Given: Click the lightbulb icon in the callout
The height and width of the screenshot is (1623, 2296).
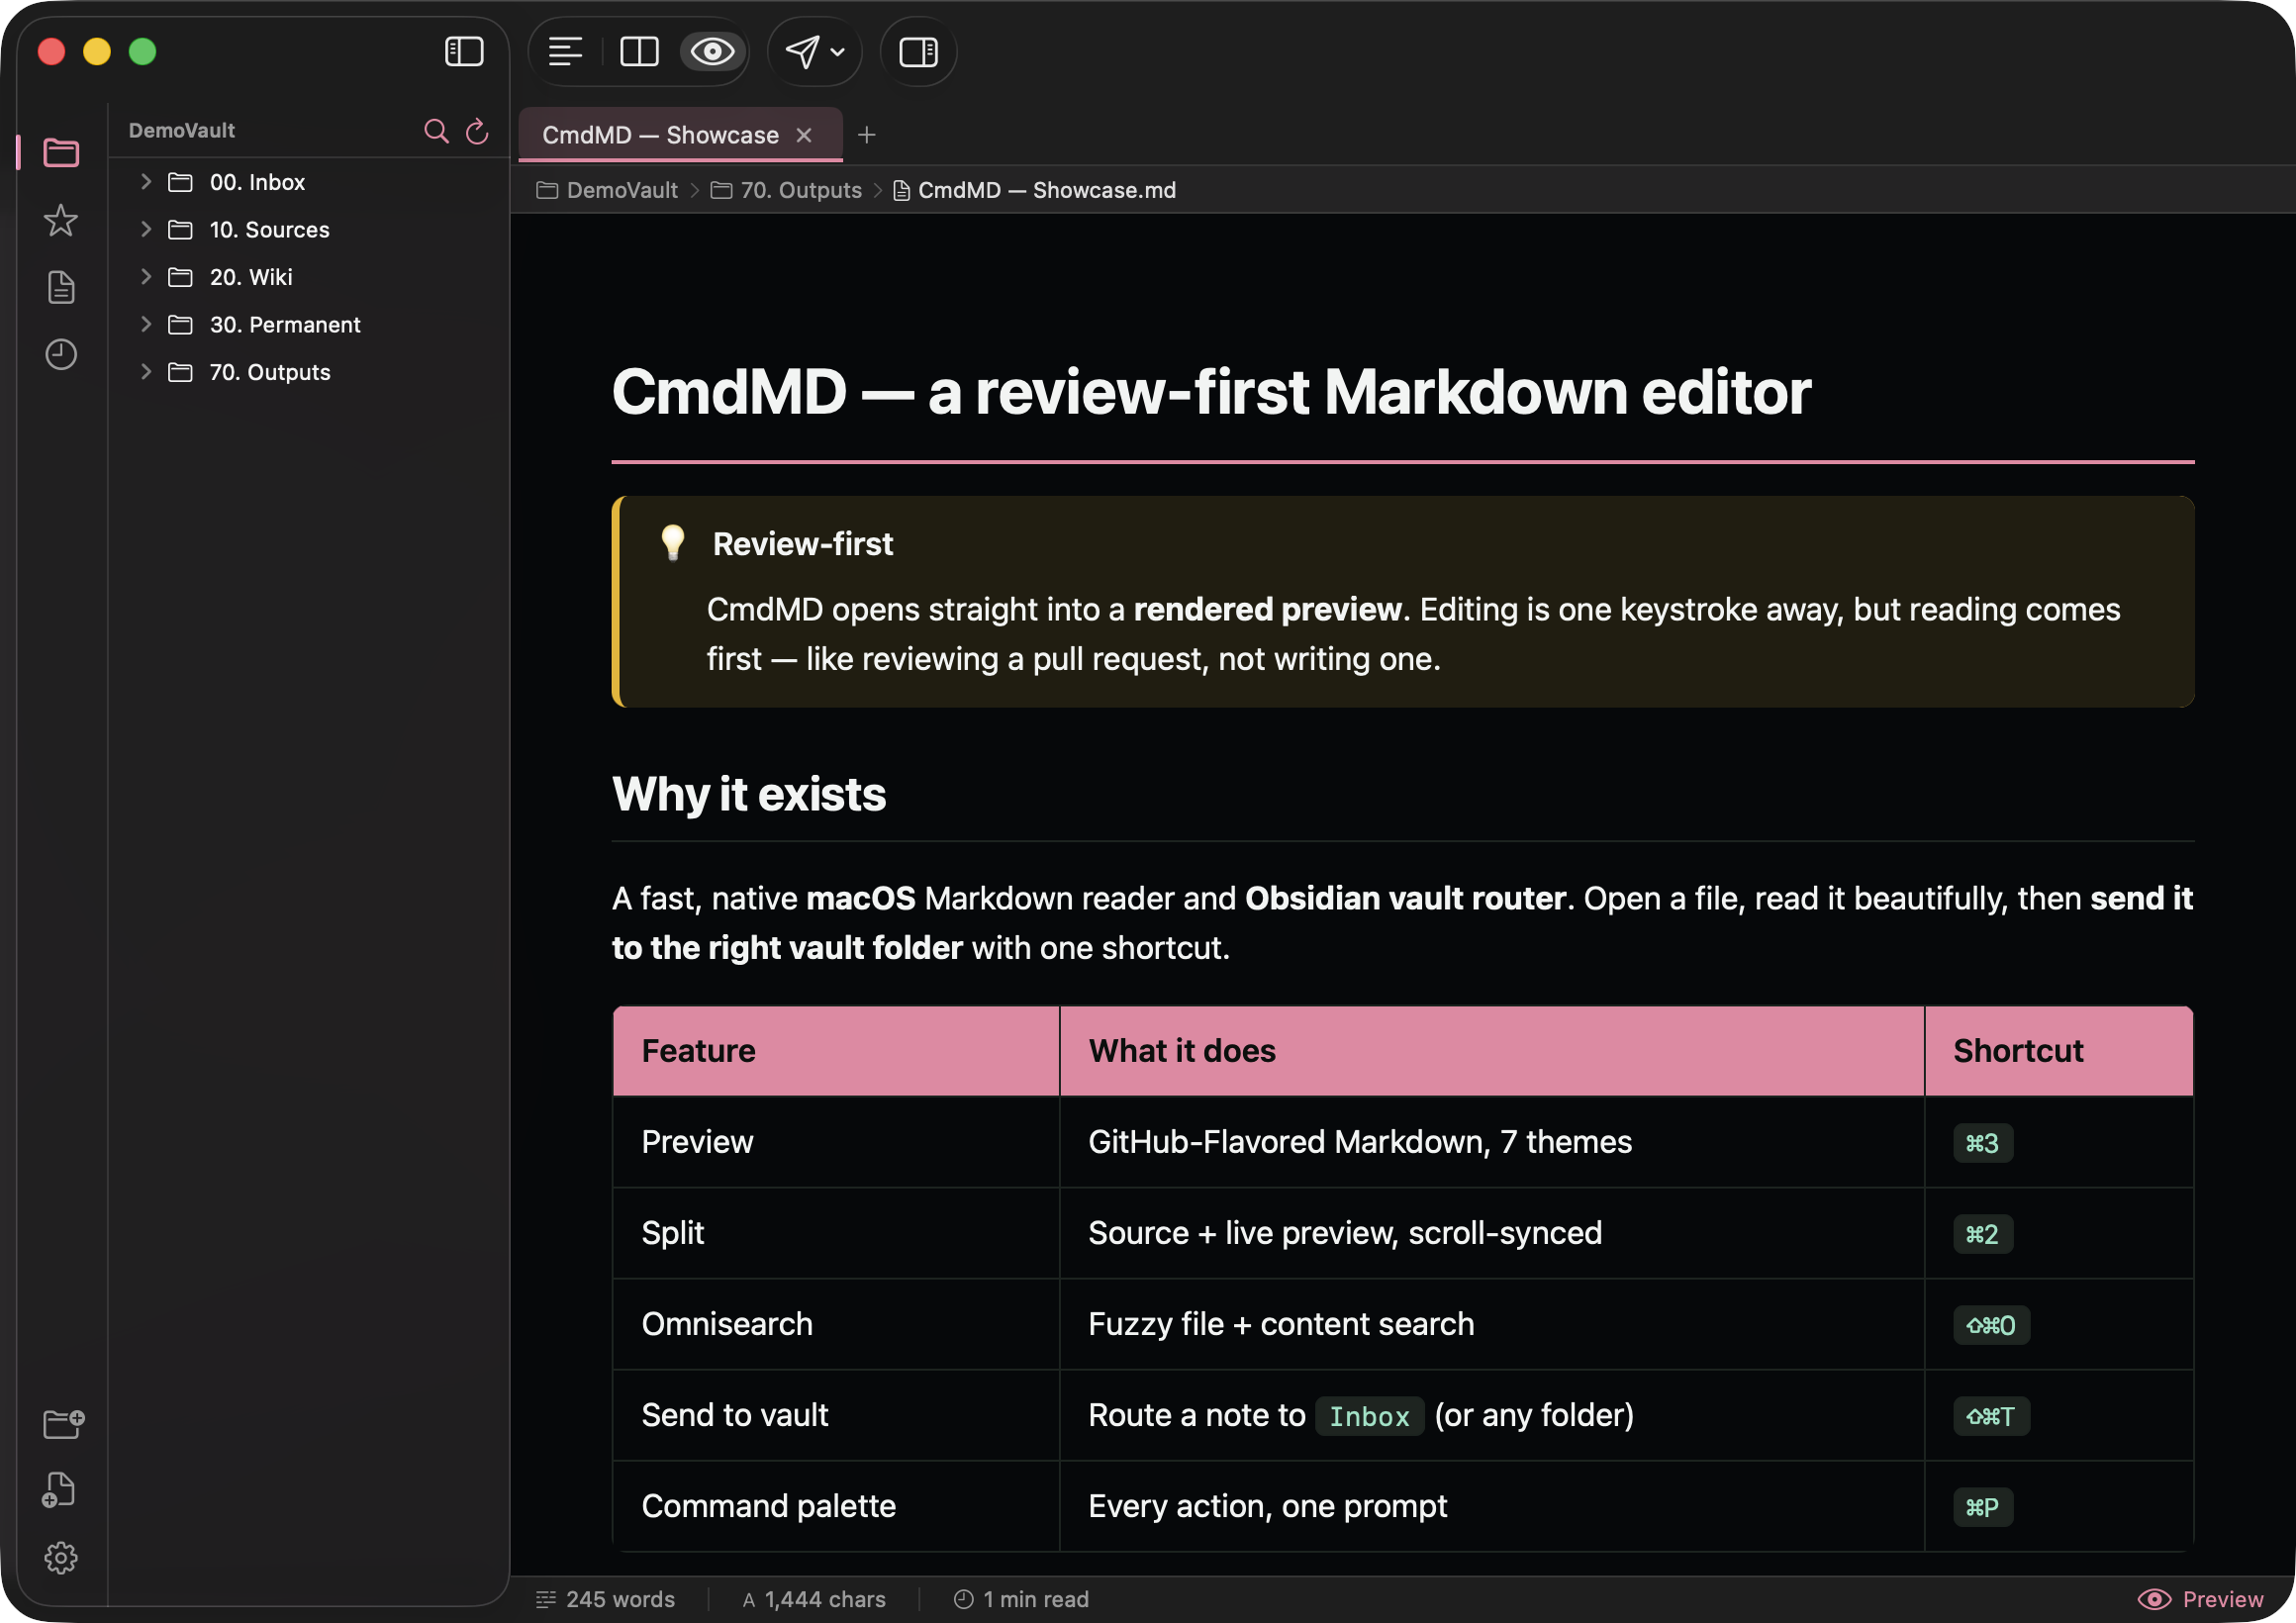Looking at the screenshot, I should [673, 543].
